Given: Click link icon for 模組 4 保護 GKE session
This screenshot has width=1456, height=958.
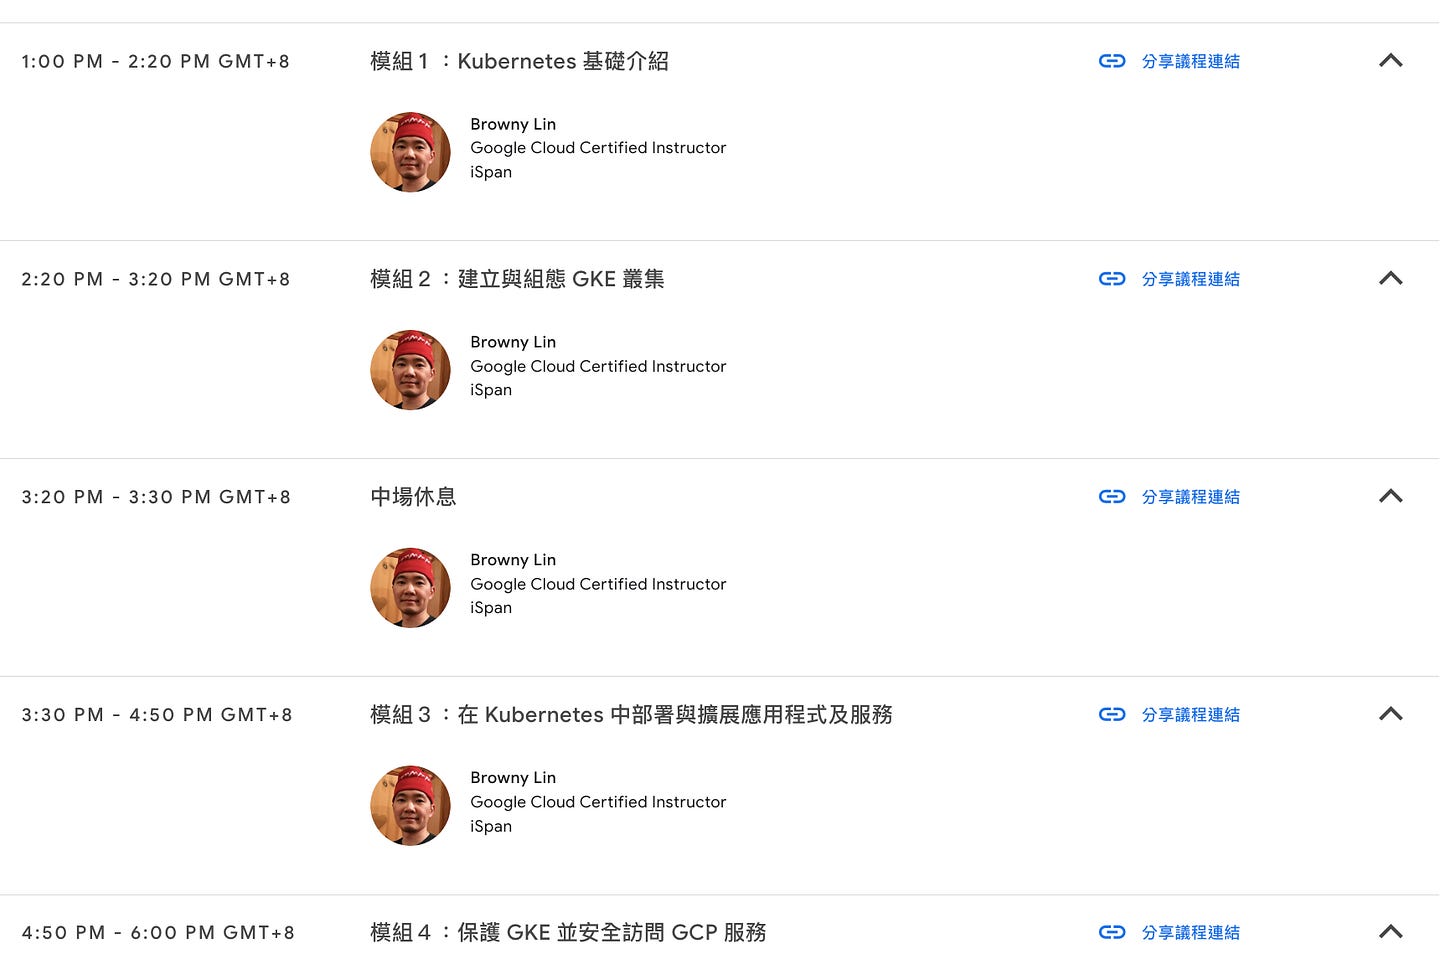Looking at the screenshot, I should click(x=1112, y=932).
